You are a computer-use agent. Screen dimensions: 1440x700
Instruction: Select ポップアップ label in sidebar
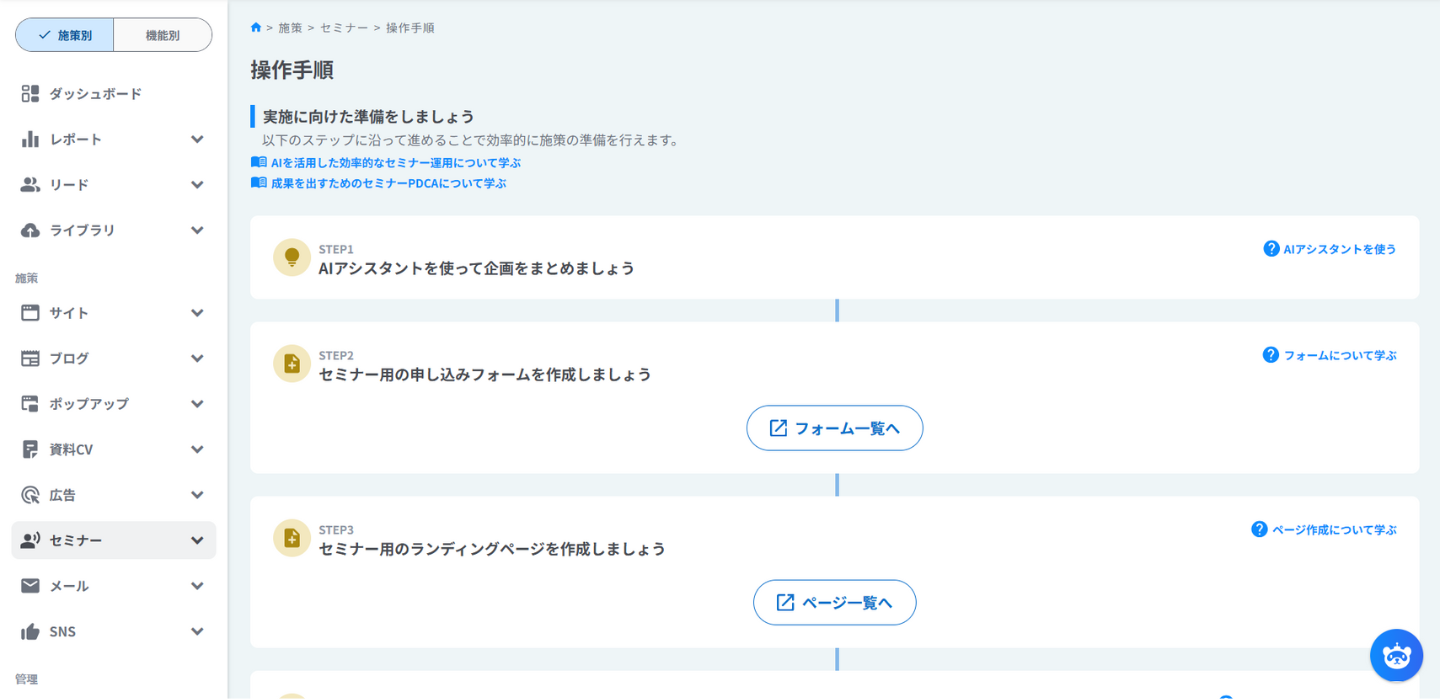(89, 404)
